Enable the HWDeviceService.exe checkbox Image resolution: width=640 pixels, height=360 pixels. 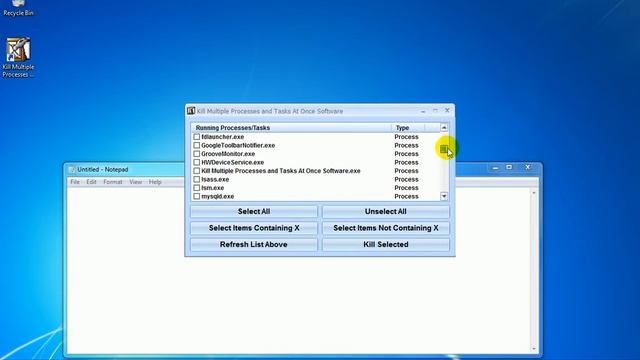coord(197,162)
